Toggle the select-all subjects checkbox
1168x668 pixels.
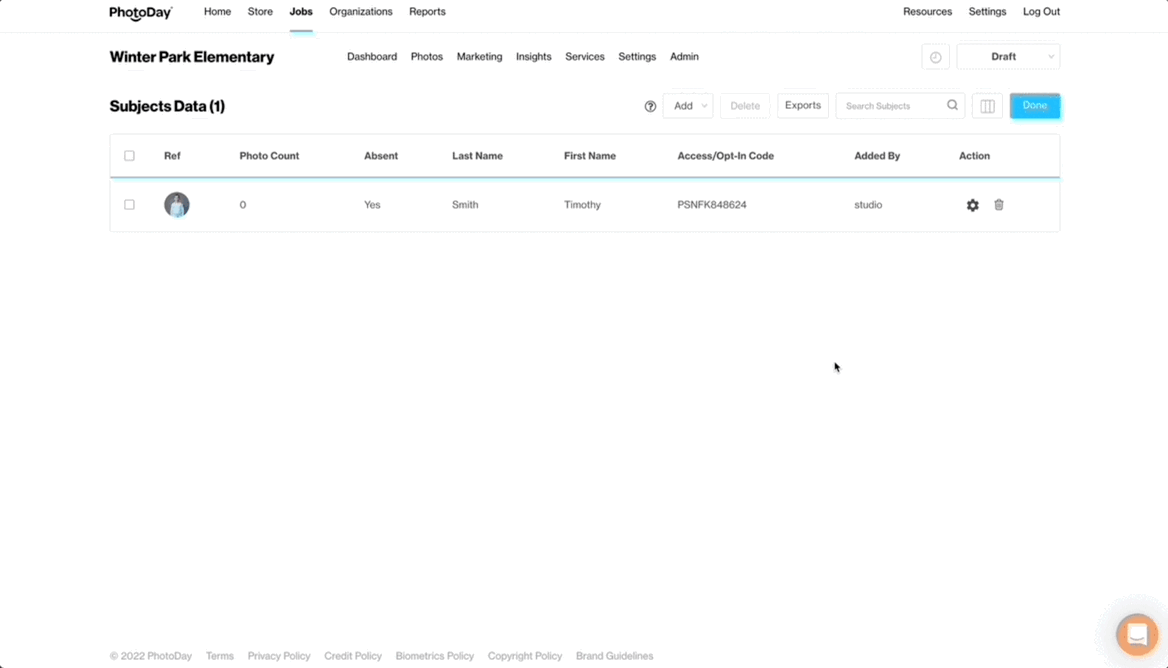point(129,156)
